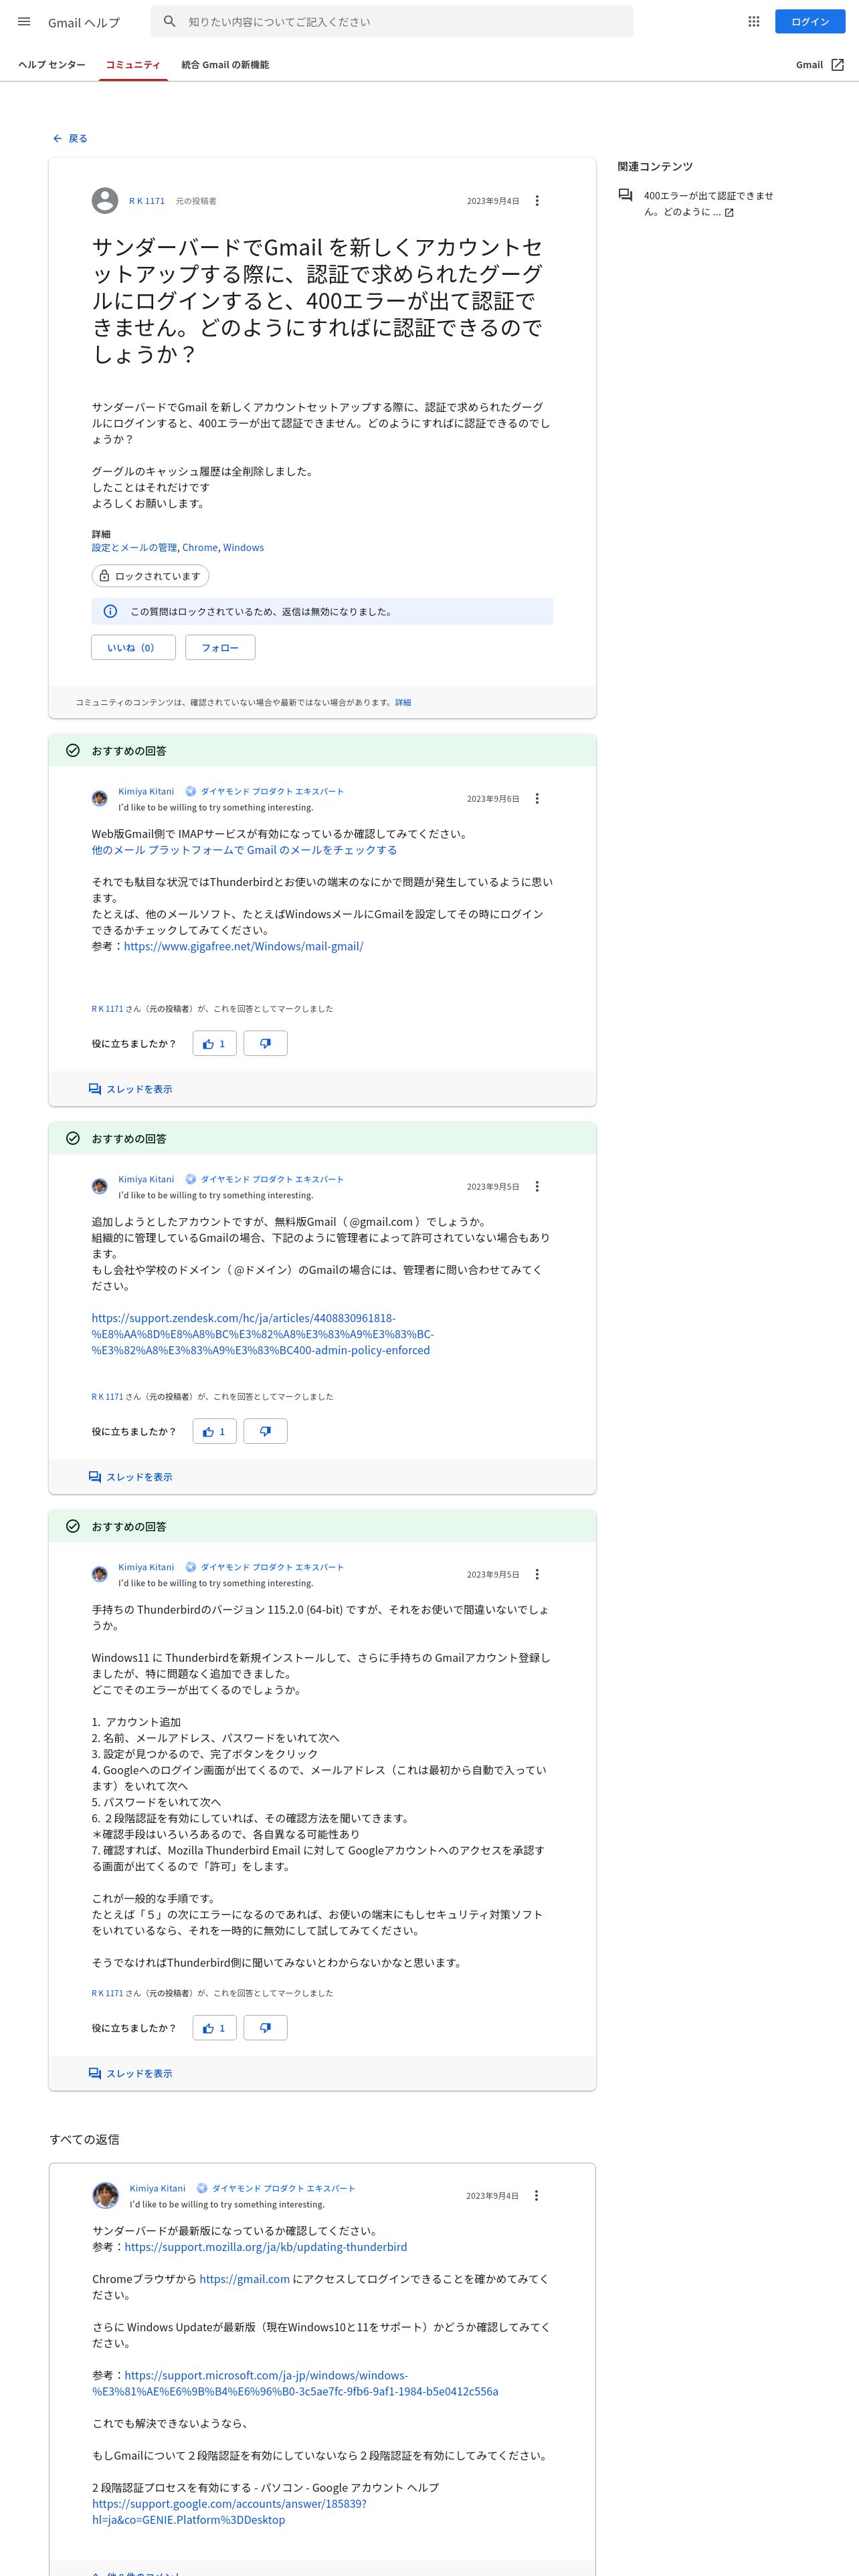Click the ロックされています lock chip

(150, 576)
